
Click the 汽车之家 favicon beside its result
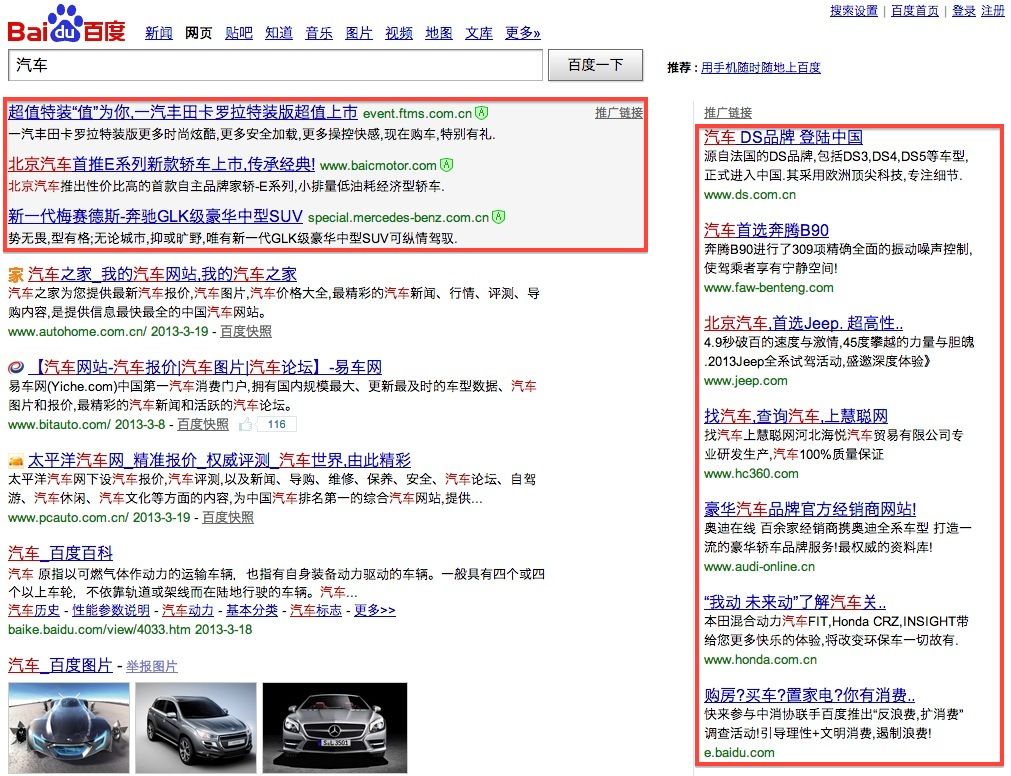click(x=15, y=275)
